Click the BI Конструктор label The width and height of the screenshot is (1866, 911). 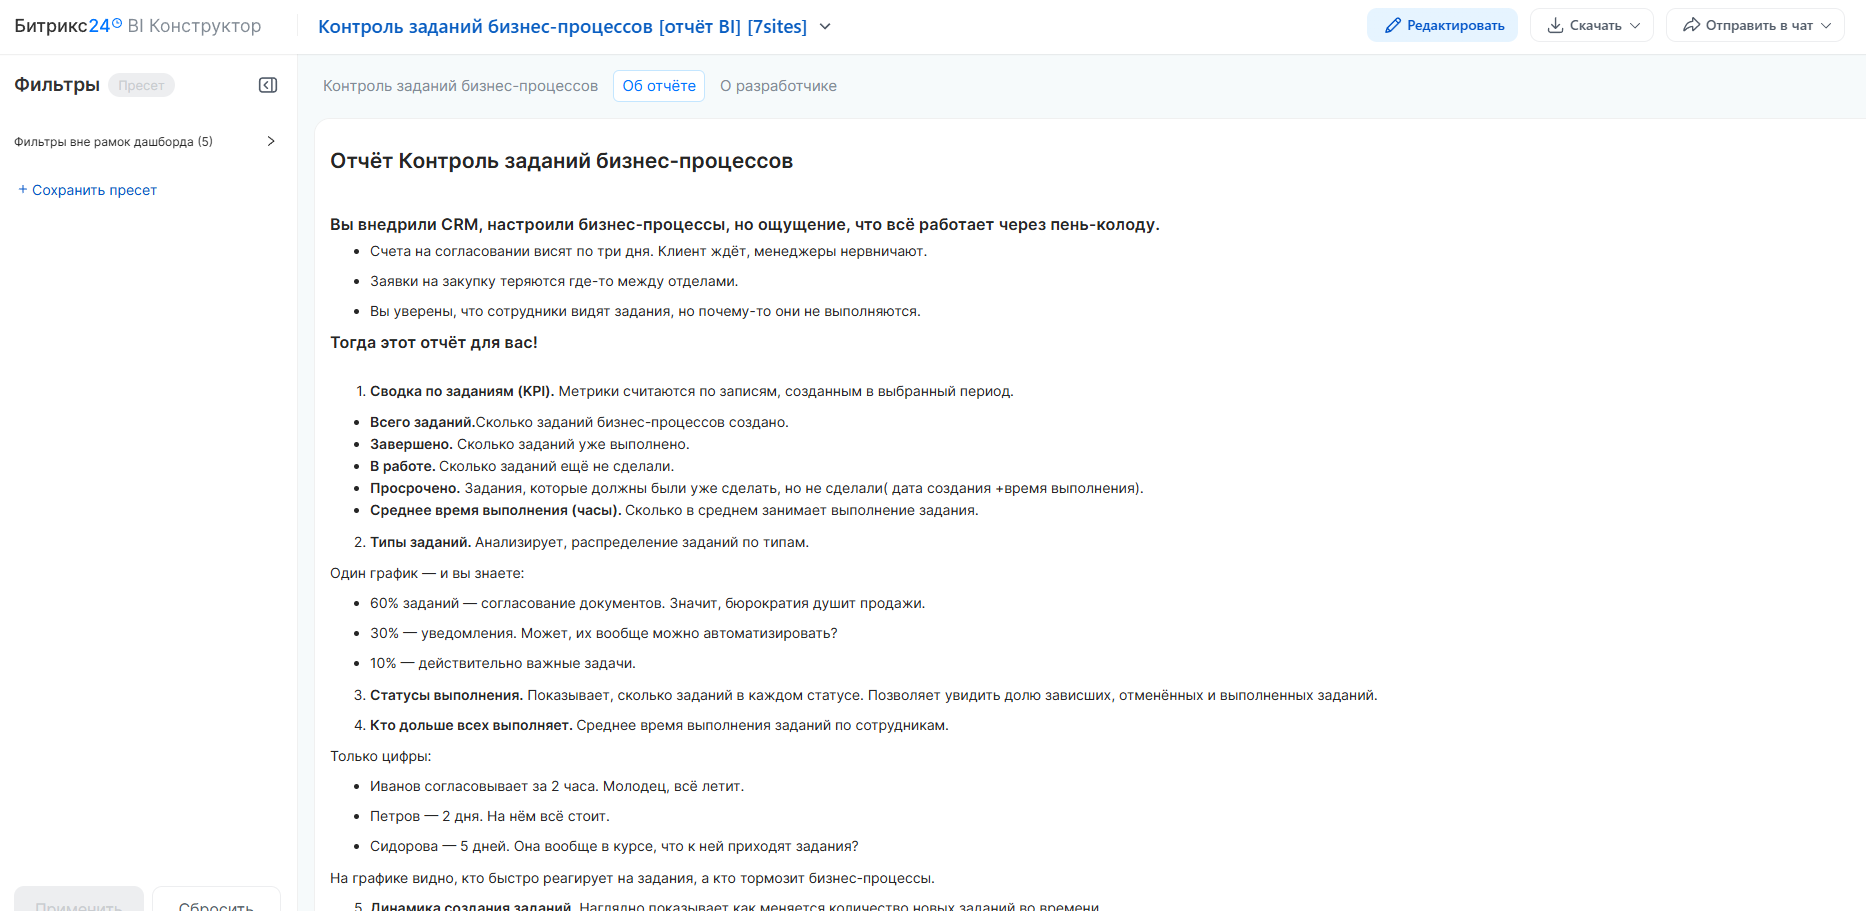194,26
